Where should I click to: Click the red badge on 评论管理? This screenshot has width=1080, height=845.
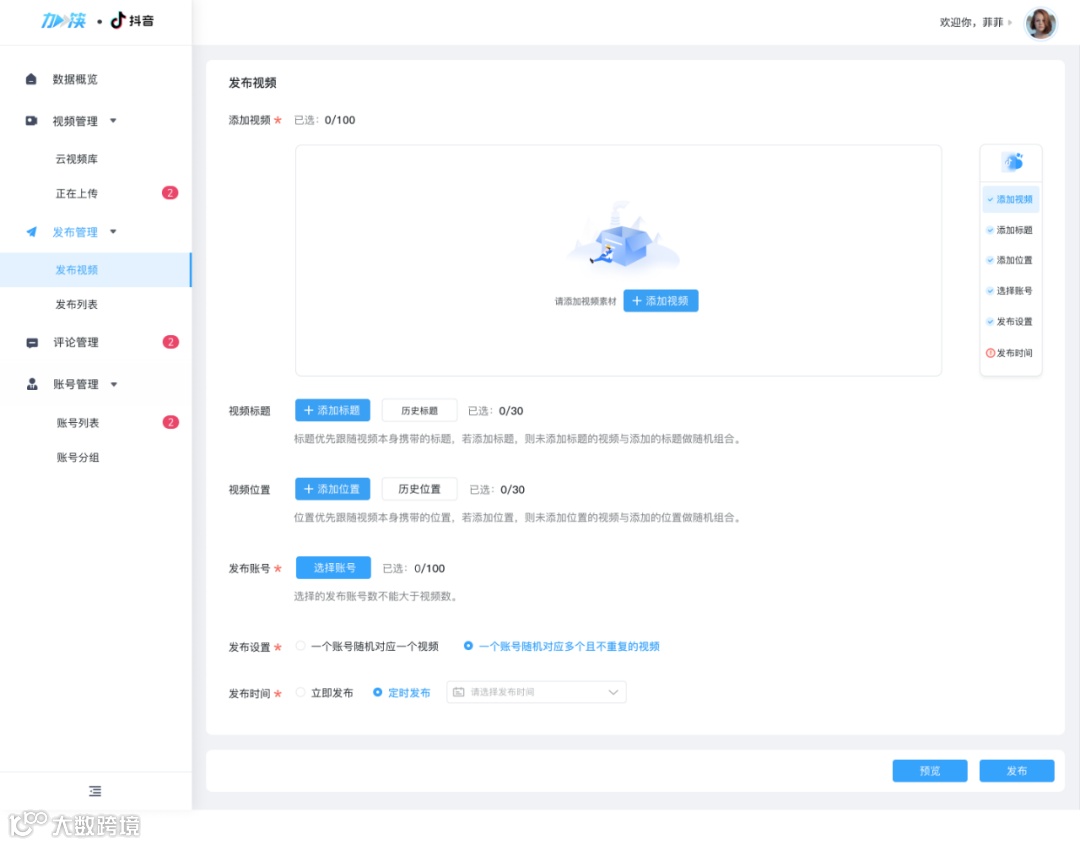(x=170, y=342)
